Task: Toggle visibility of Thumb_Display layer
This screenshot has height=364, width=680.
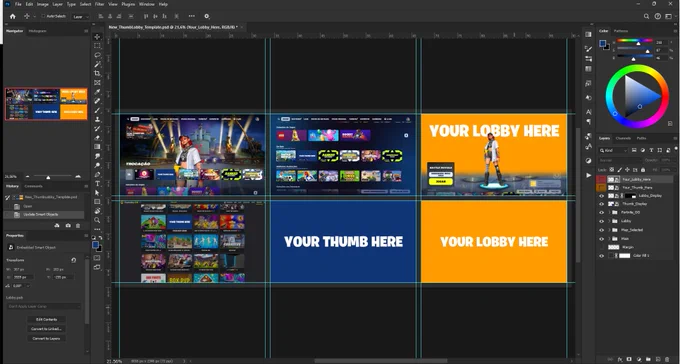Action: (x=601, y=204)
